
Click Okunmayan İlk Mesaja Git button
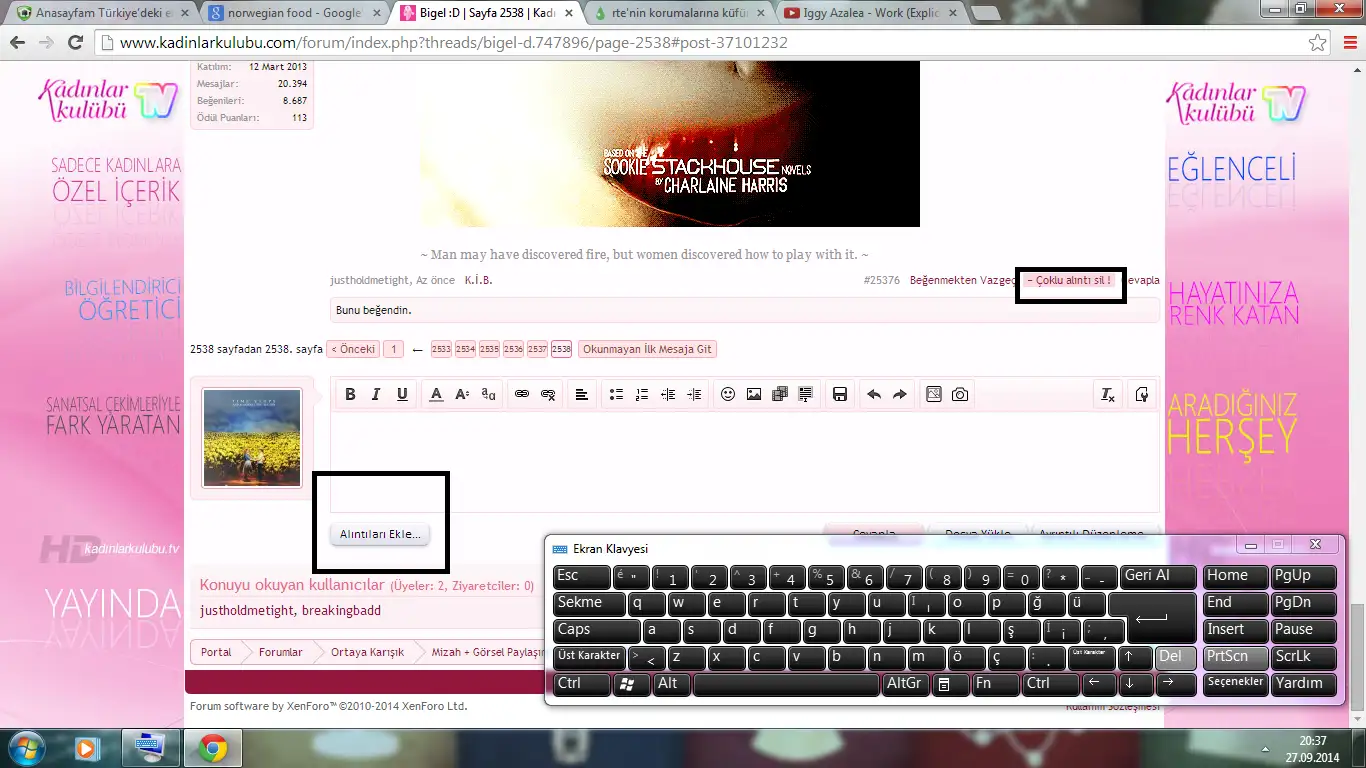(x=647, y=349)
